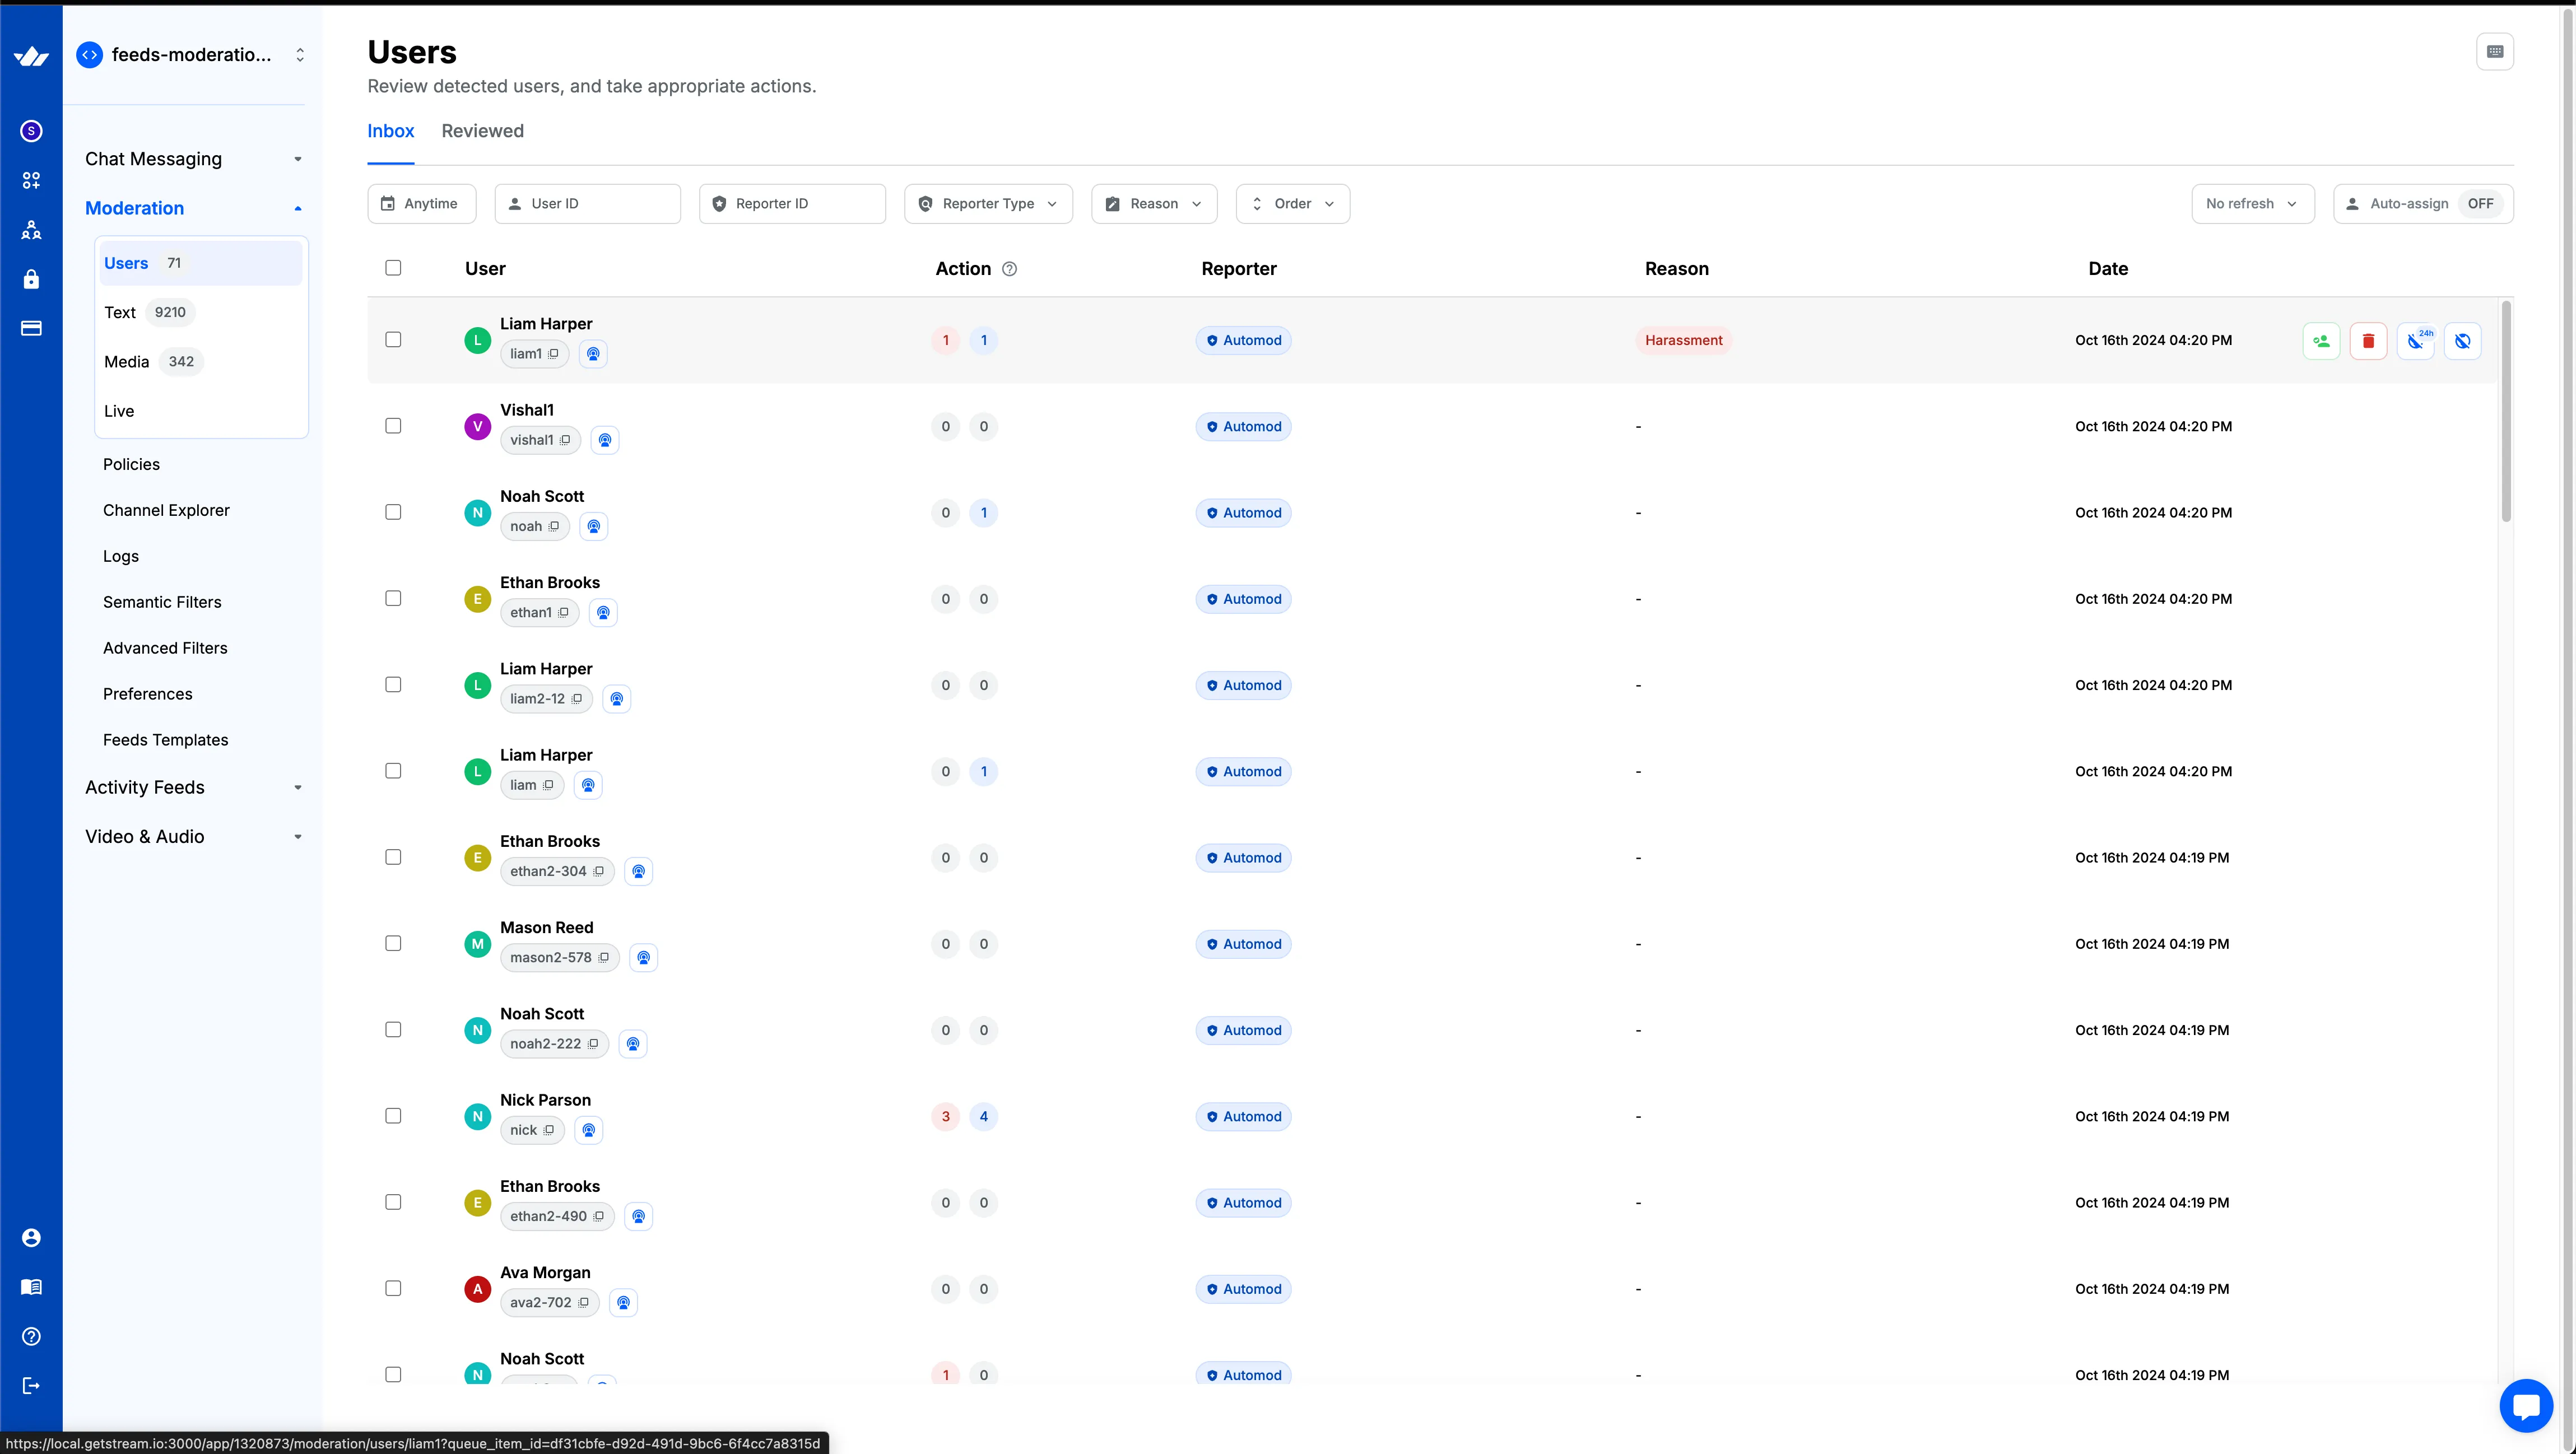Check the select-all checkbox in the table header
2576x1454 pixels.
[393, 268]
